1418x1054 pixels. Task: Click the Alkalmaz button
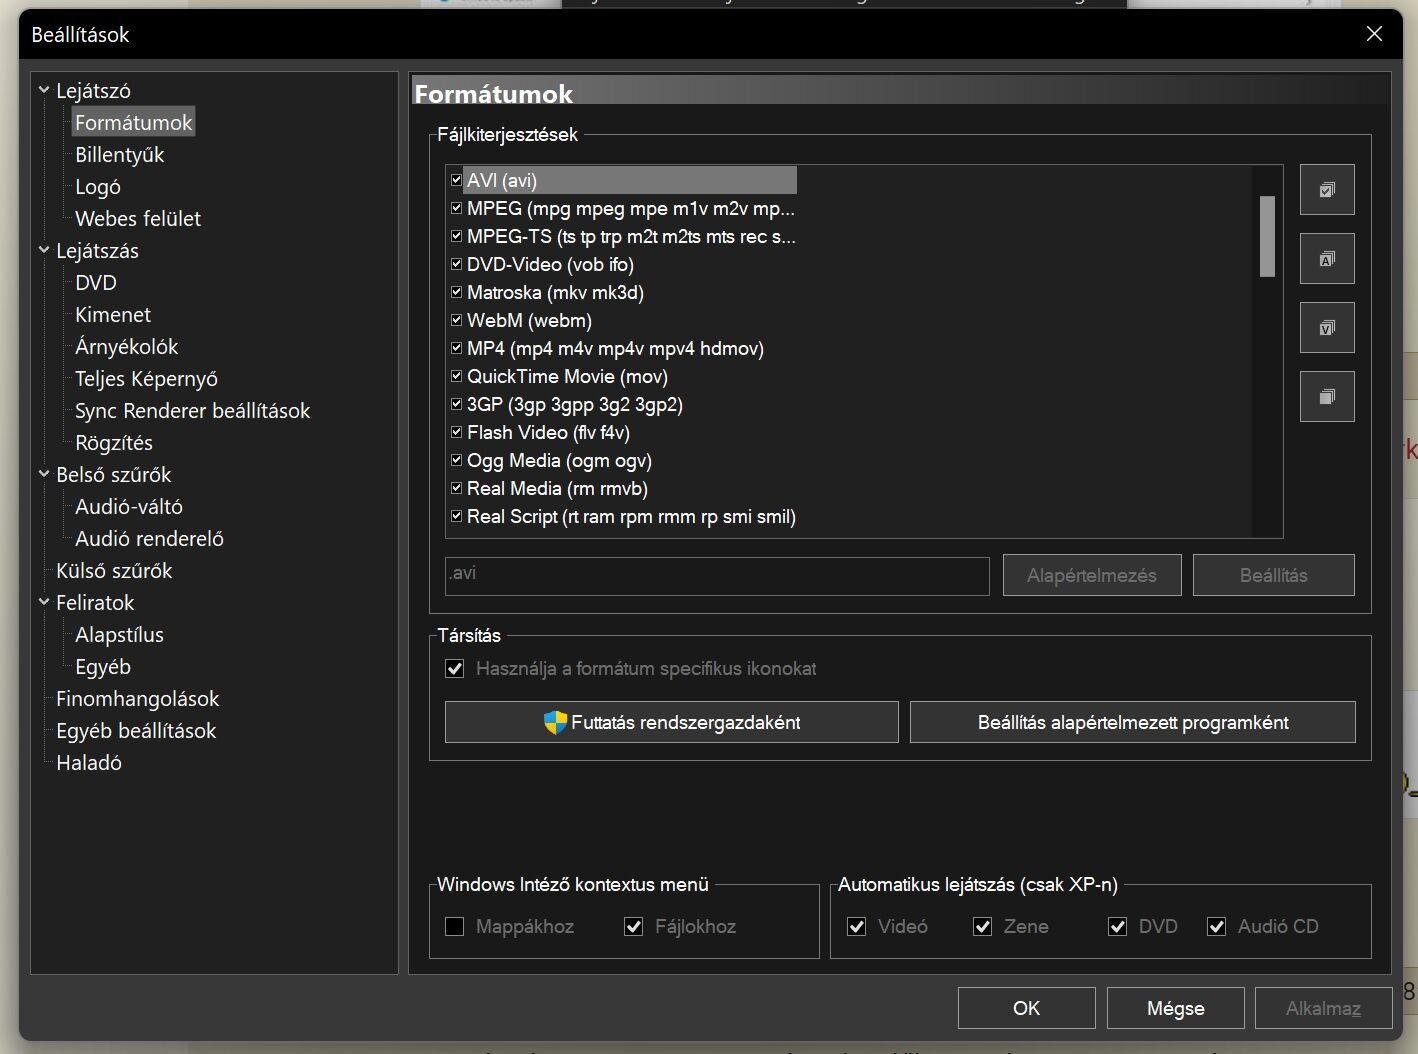pyautogui.click(x=1323, y=1008)
